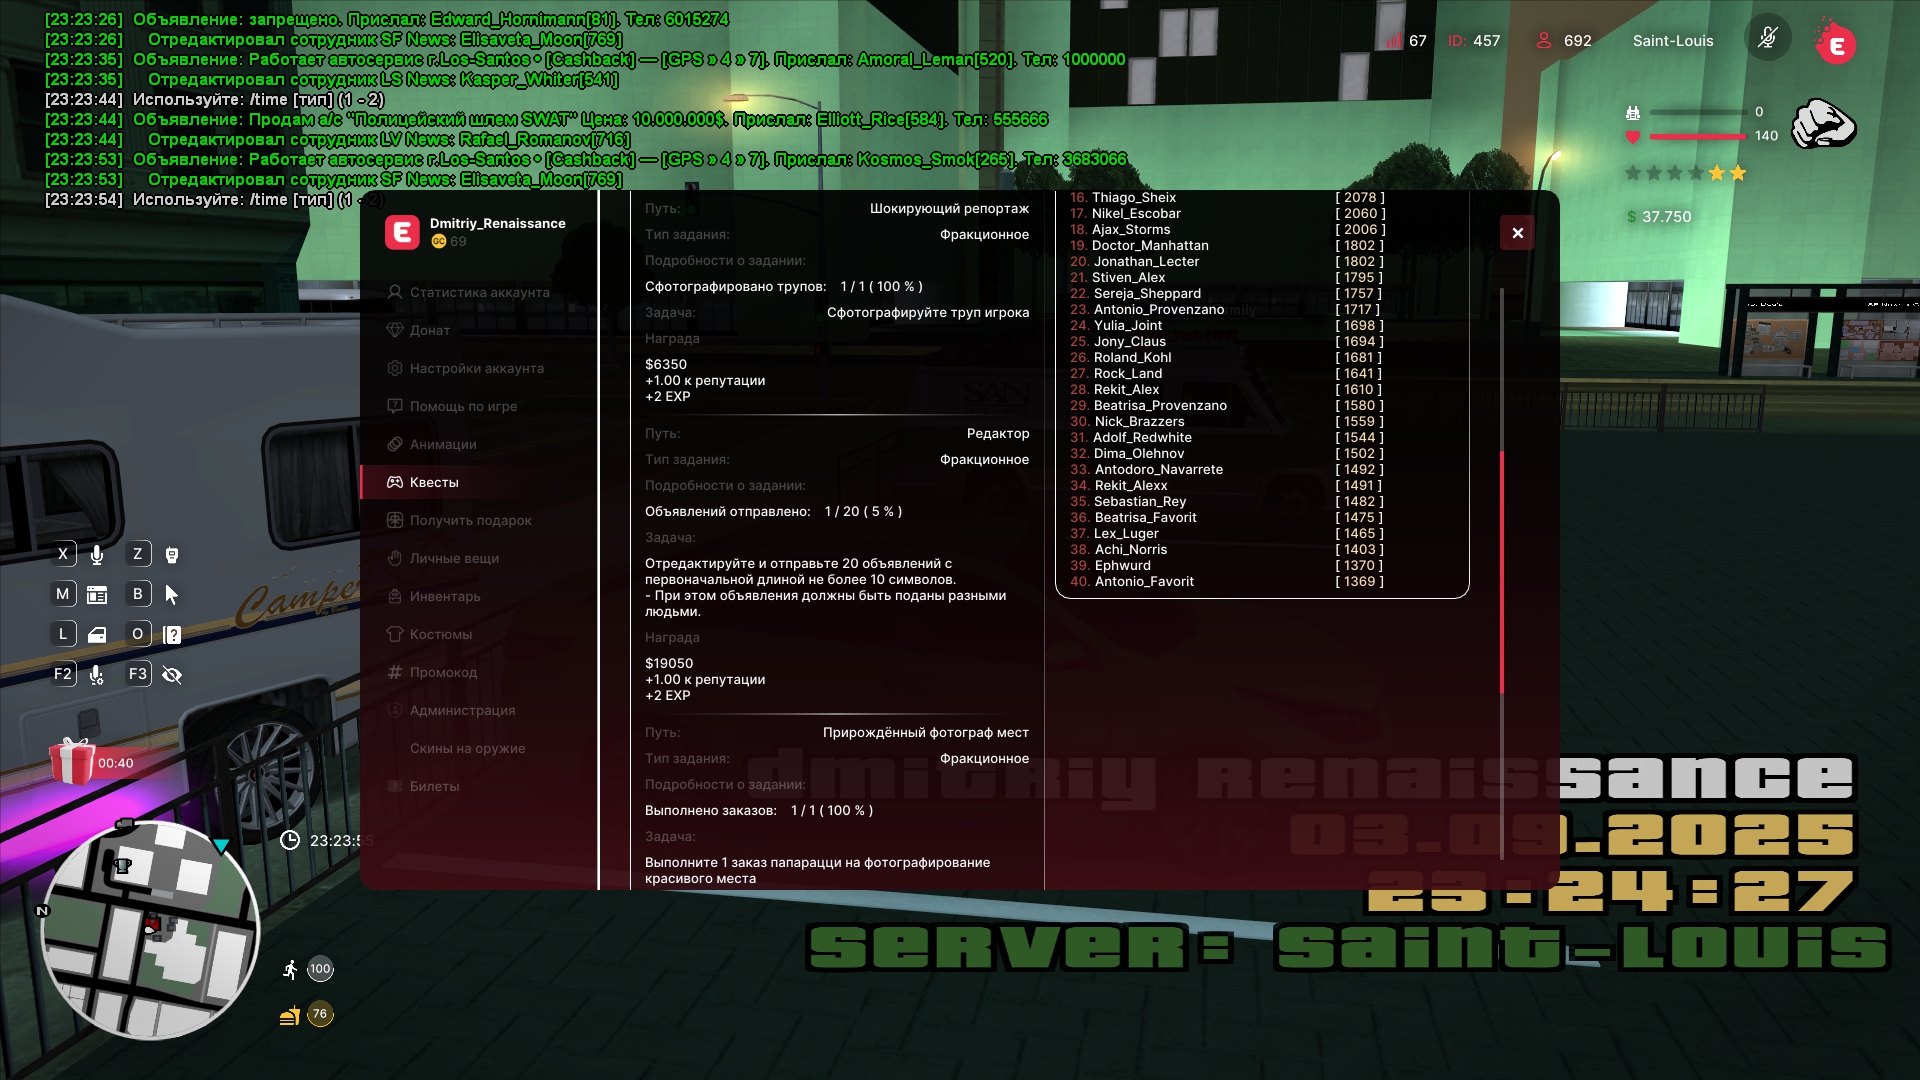1920x1080 pixels.
Task: Click the red quests scrollbar
Action: [1501, 570]
